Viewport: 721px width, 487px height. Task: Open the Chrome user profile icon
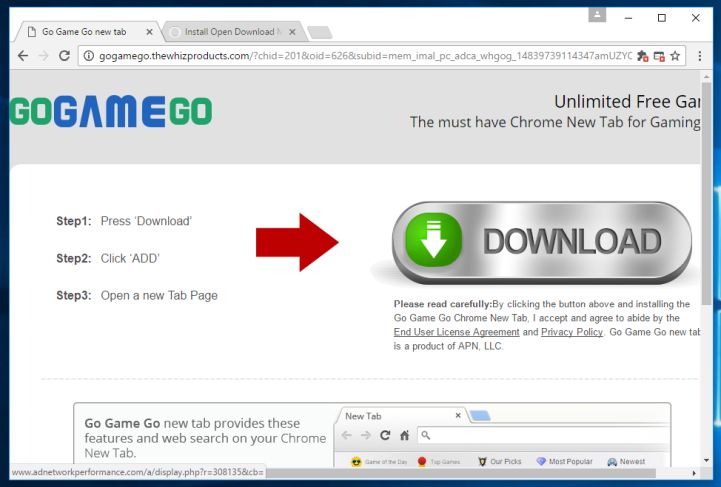pos(597,15)
